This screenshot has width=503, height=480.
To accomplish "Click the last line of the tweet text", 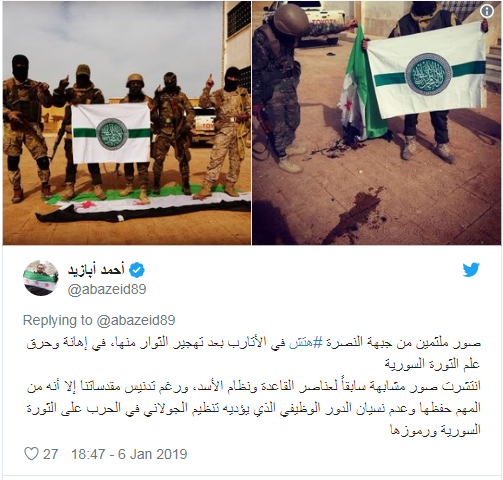I will pos(436,430).
